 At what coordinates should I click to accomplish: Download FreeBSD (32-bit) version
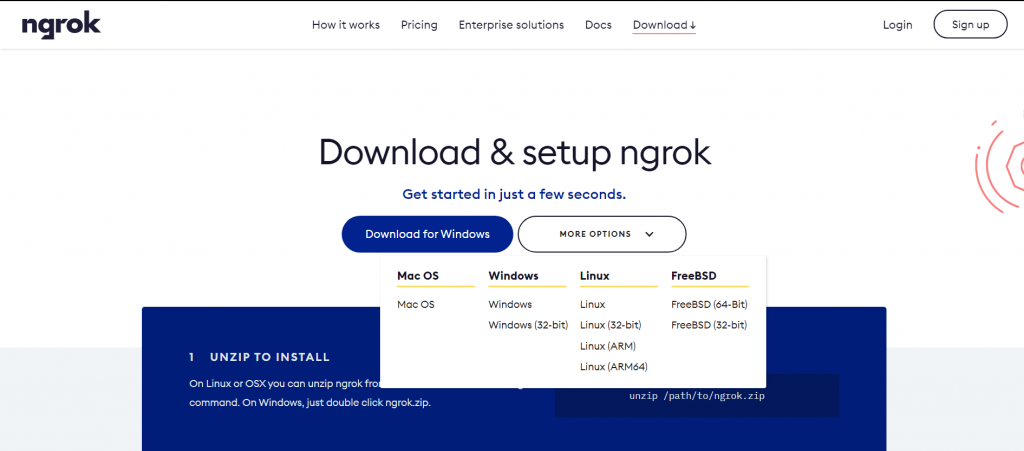tap(709, 325)
